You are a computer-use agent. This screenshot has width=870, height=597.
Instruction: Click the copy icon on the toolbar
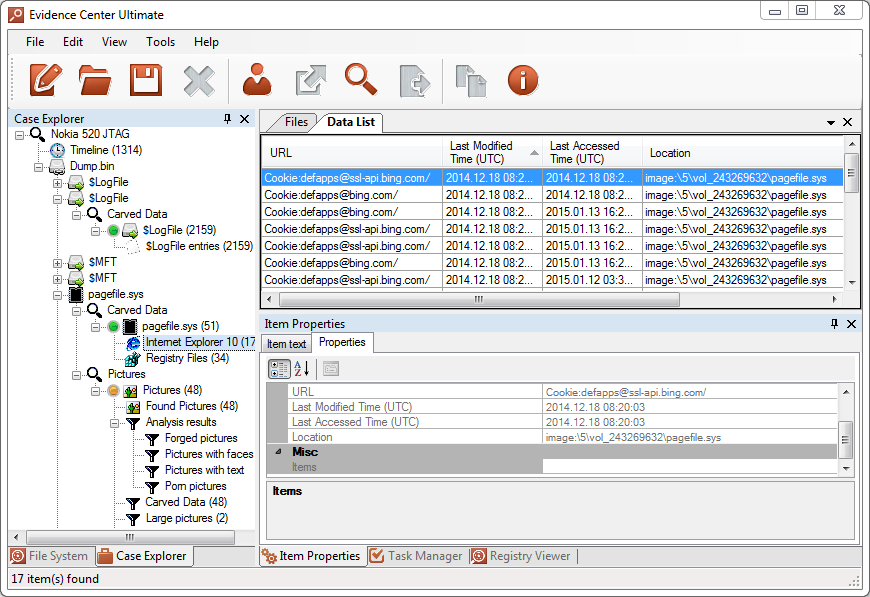coord(470,80)
